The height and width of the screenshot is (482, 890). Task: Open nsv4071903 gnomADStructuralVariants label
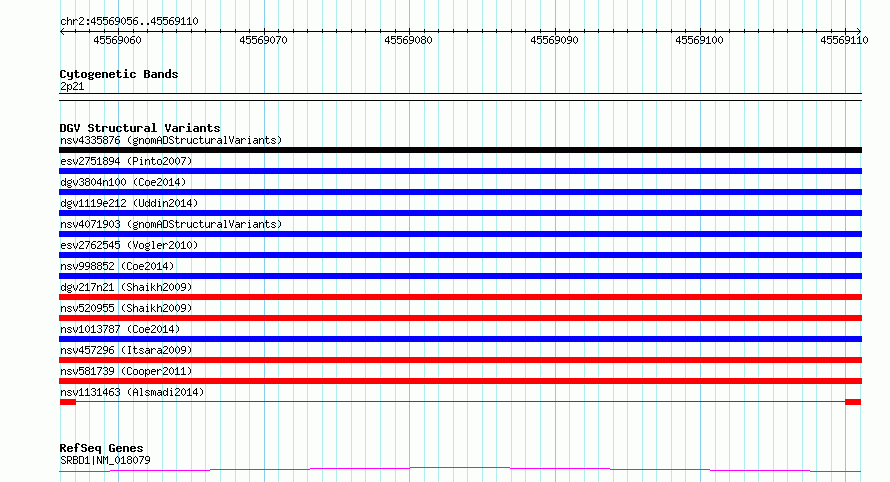pos(171,224)
